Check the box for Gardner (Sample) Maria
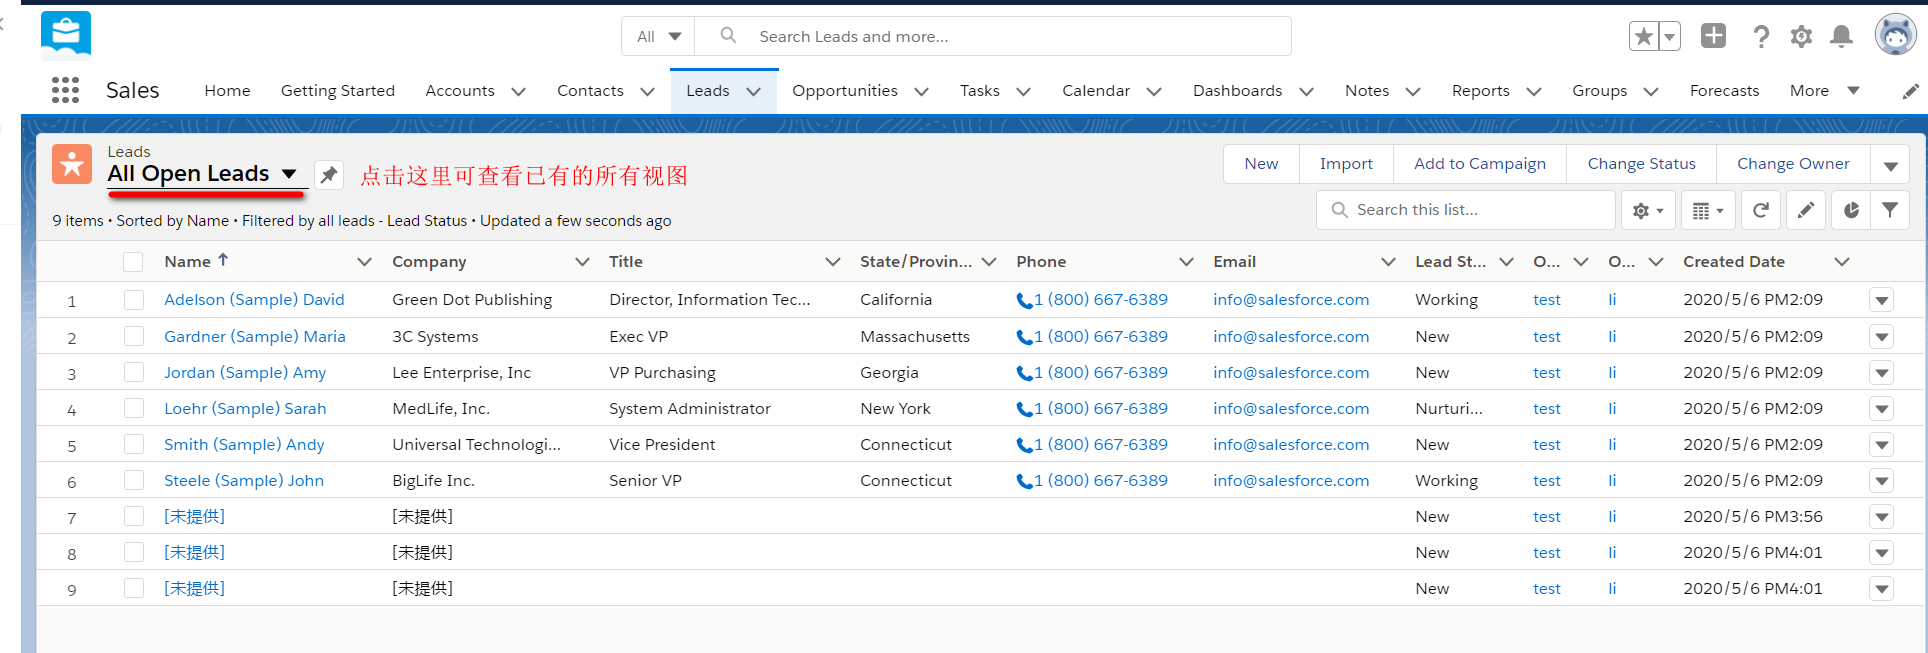This screenshot has height=653, width=1928. (133, 336)
